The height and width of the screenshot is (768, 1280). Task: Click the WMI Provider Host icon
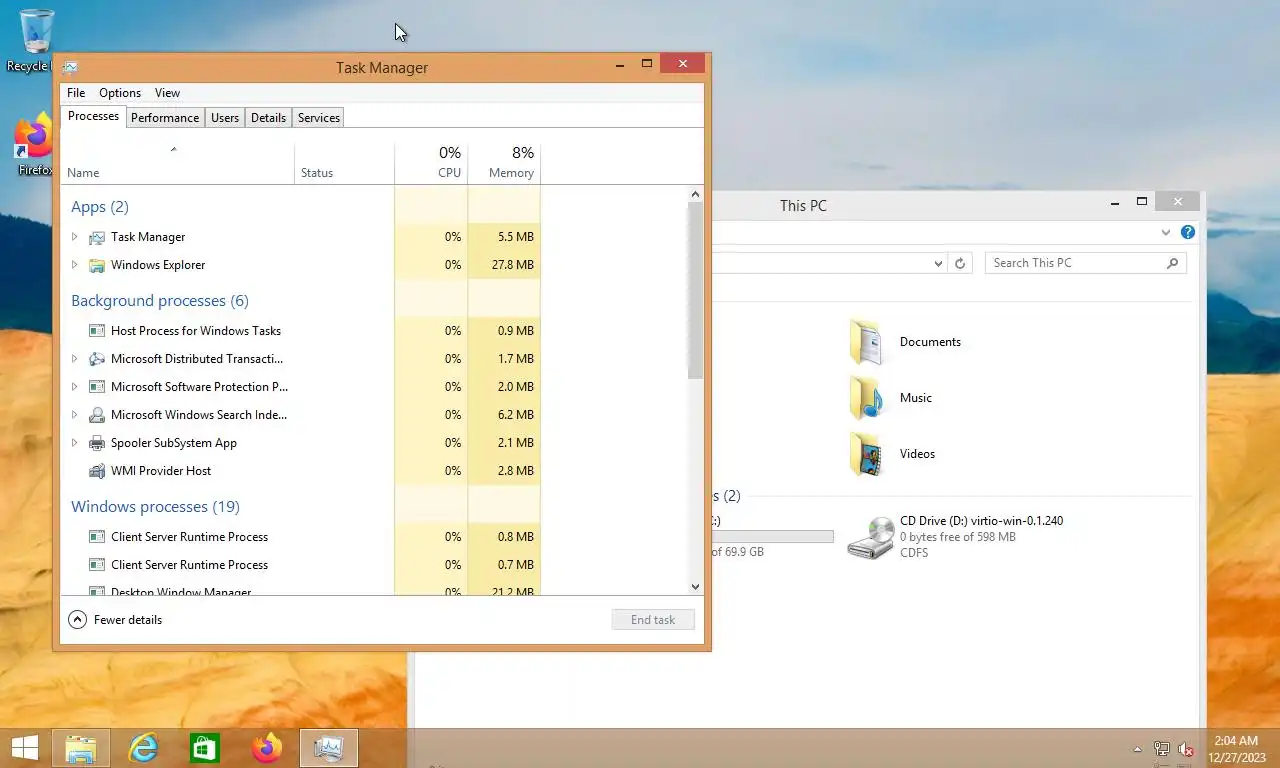click(97, 471)
